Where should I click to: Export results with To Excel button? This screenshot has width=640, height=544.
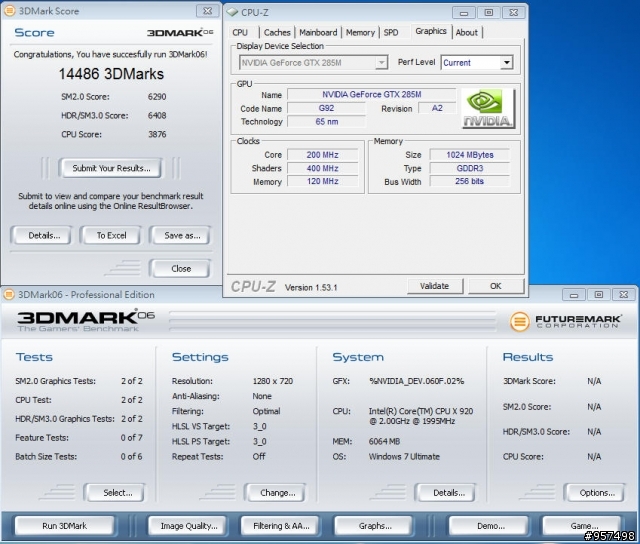click(111, 235)
